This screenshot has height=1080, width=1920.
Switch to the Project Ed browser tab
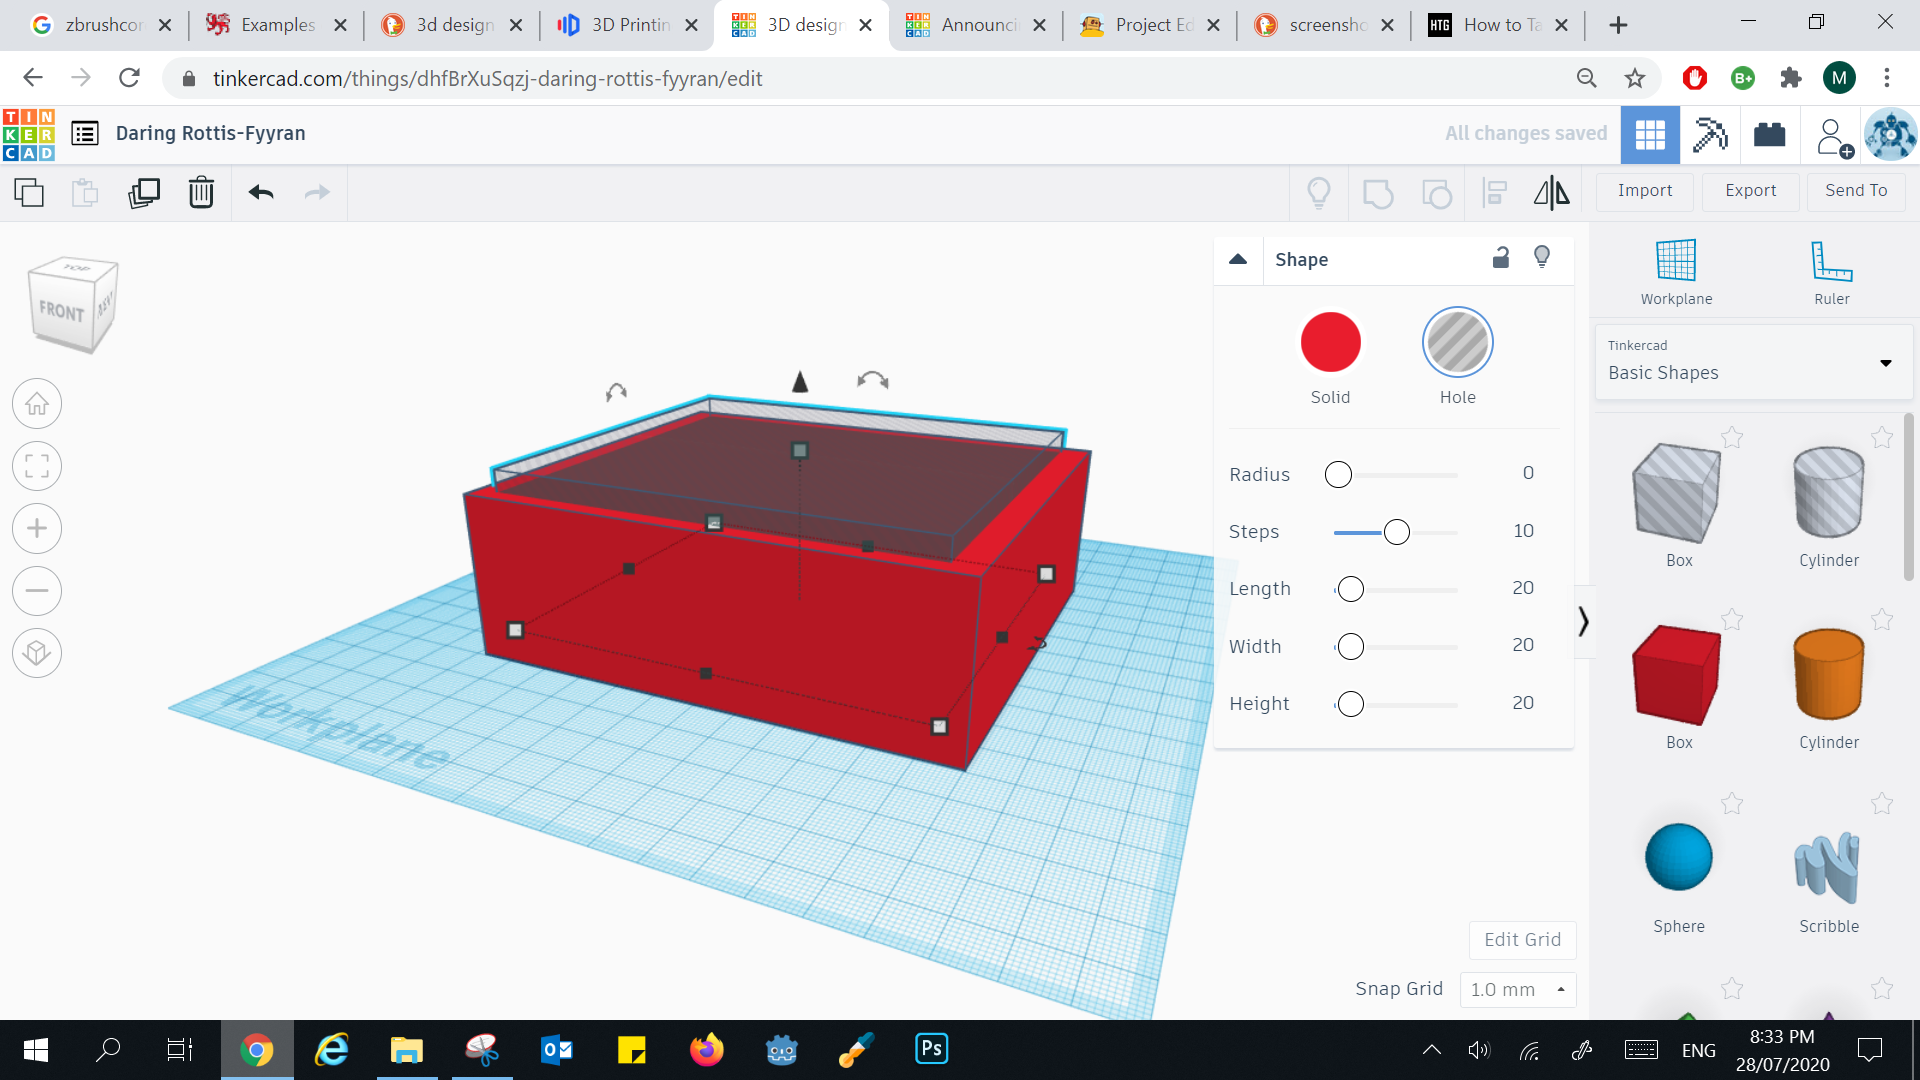pyautogui.click(x=1140, y=25)
